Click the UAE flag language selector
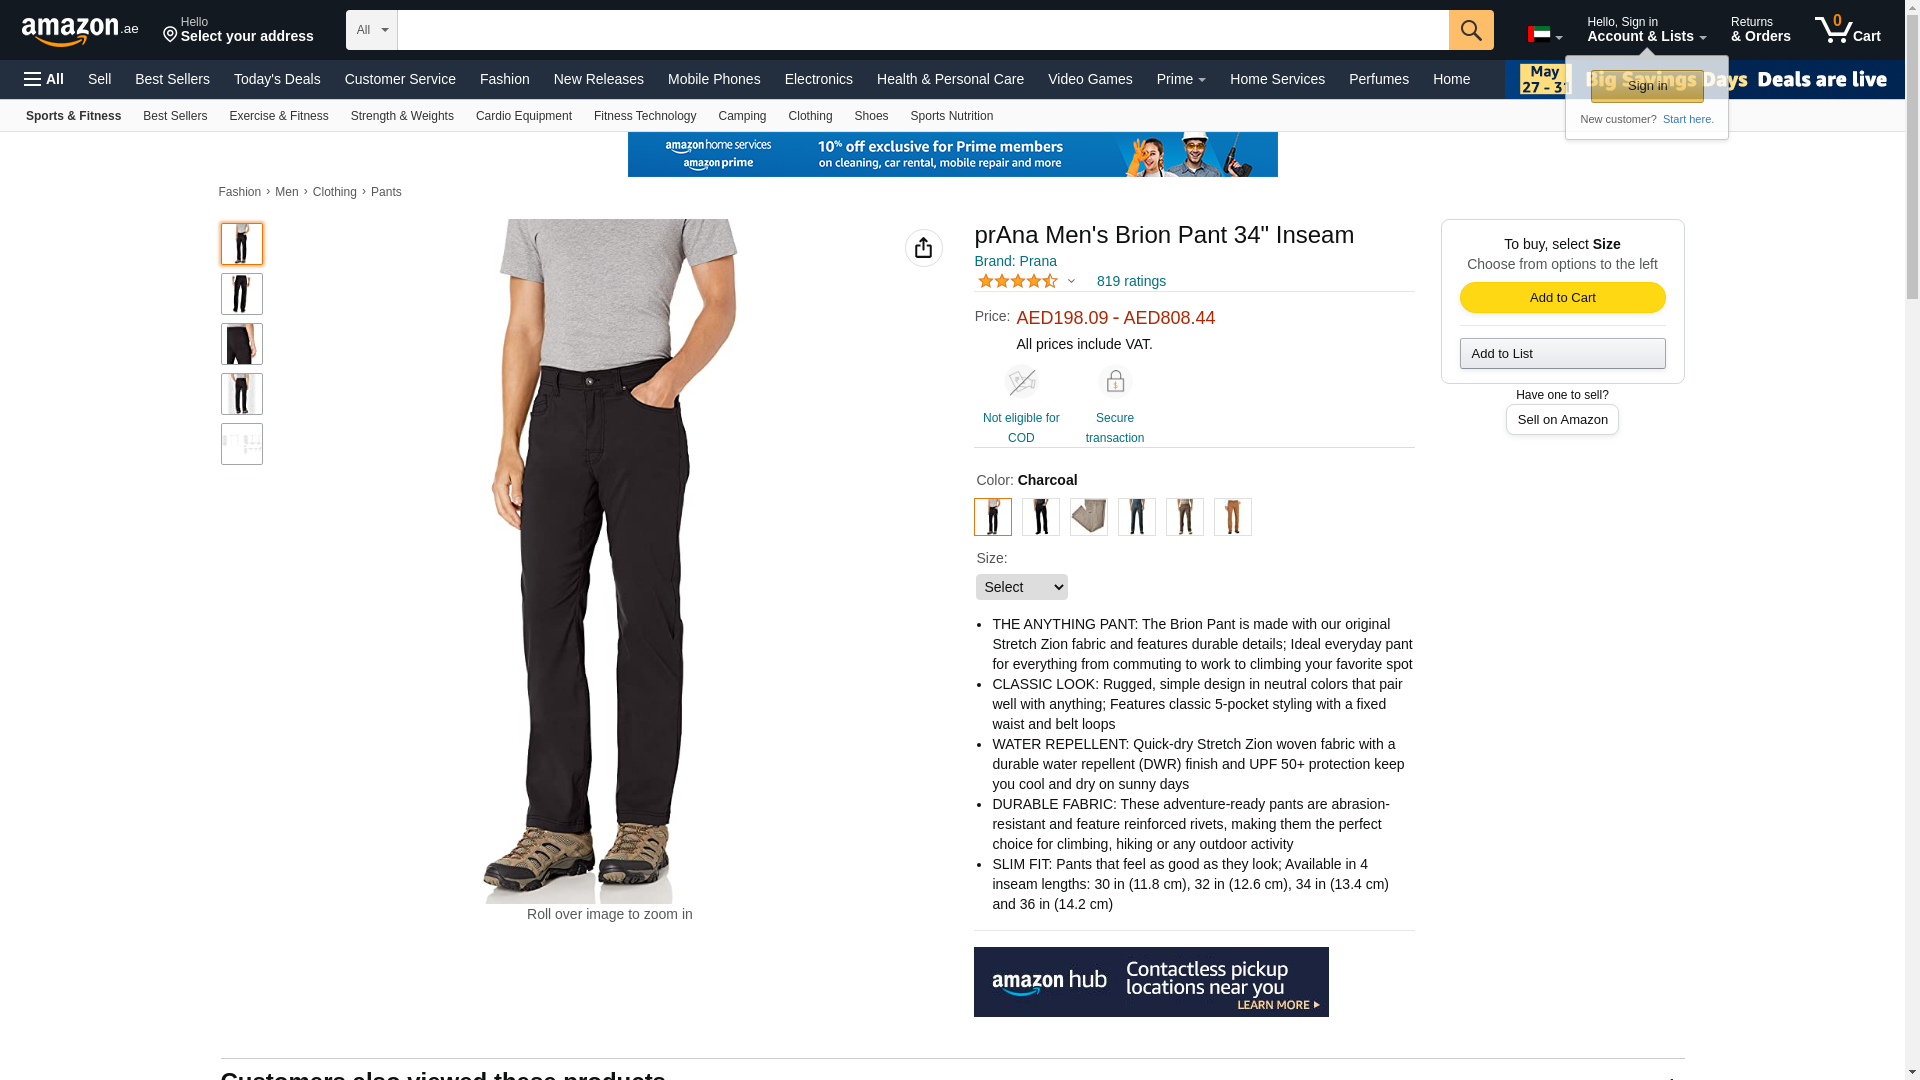Screen dimensions: 1920x1080 pos(1544,35)
